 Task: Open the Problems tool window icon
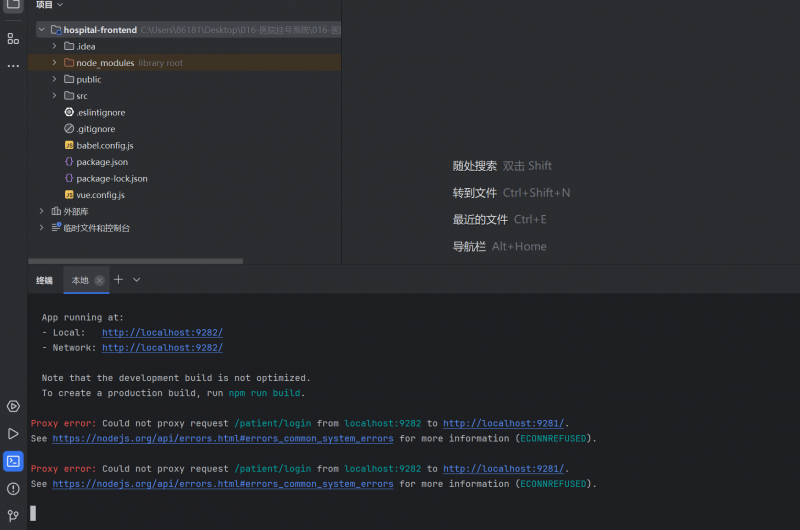pyautogui.click(x=13, y=489)
